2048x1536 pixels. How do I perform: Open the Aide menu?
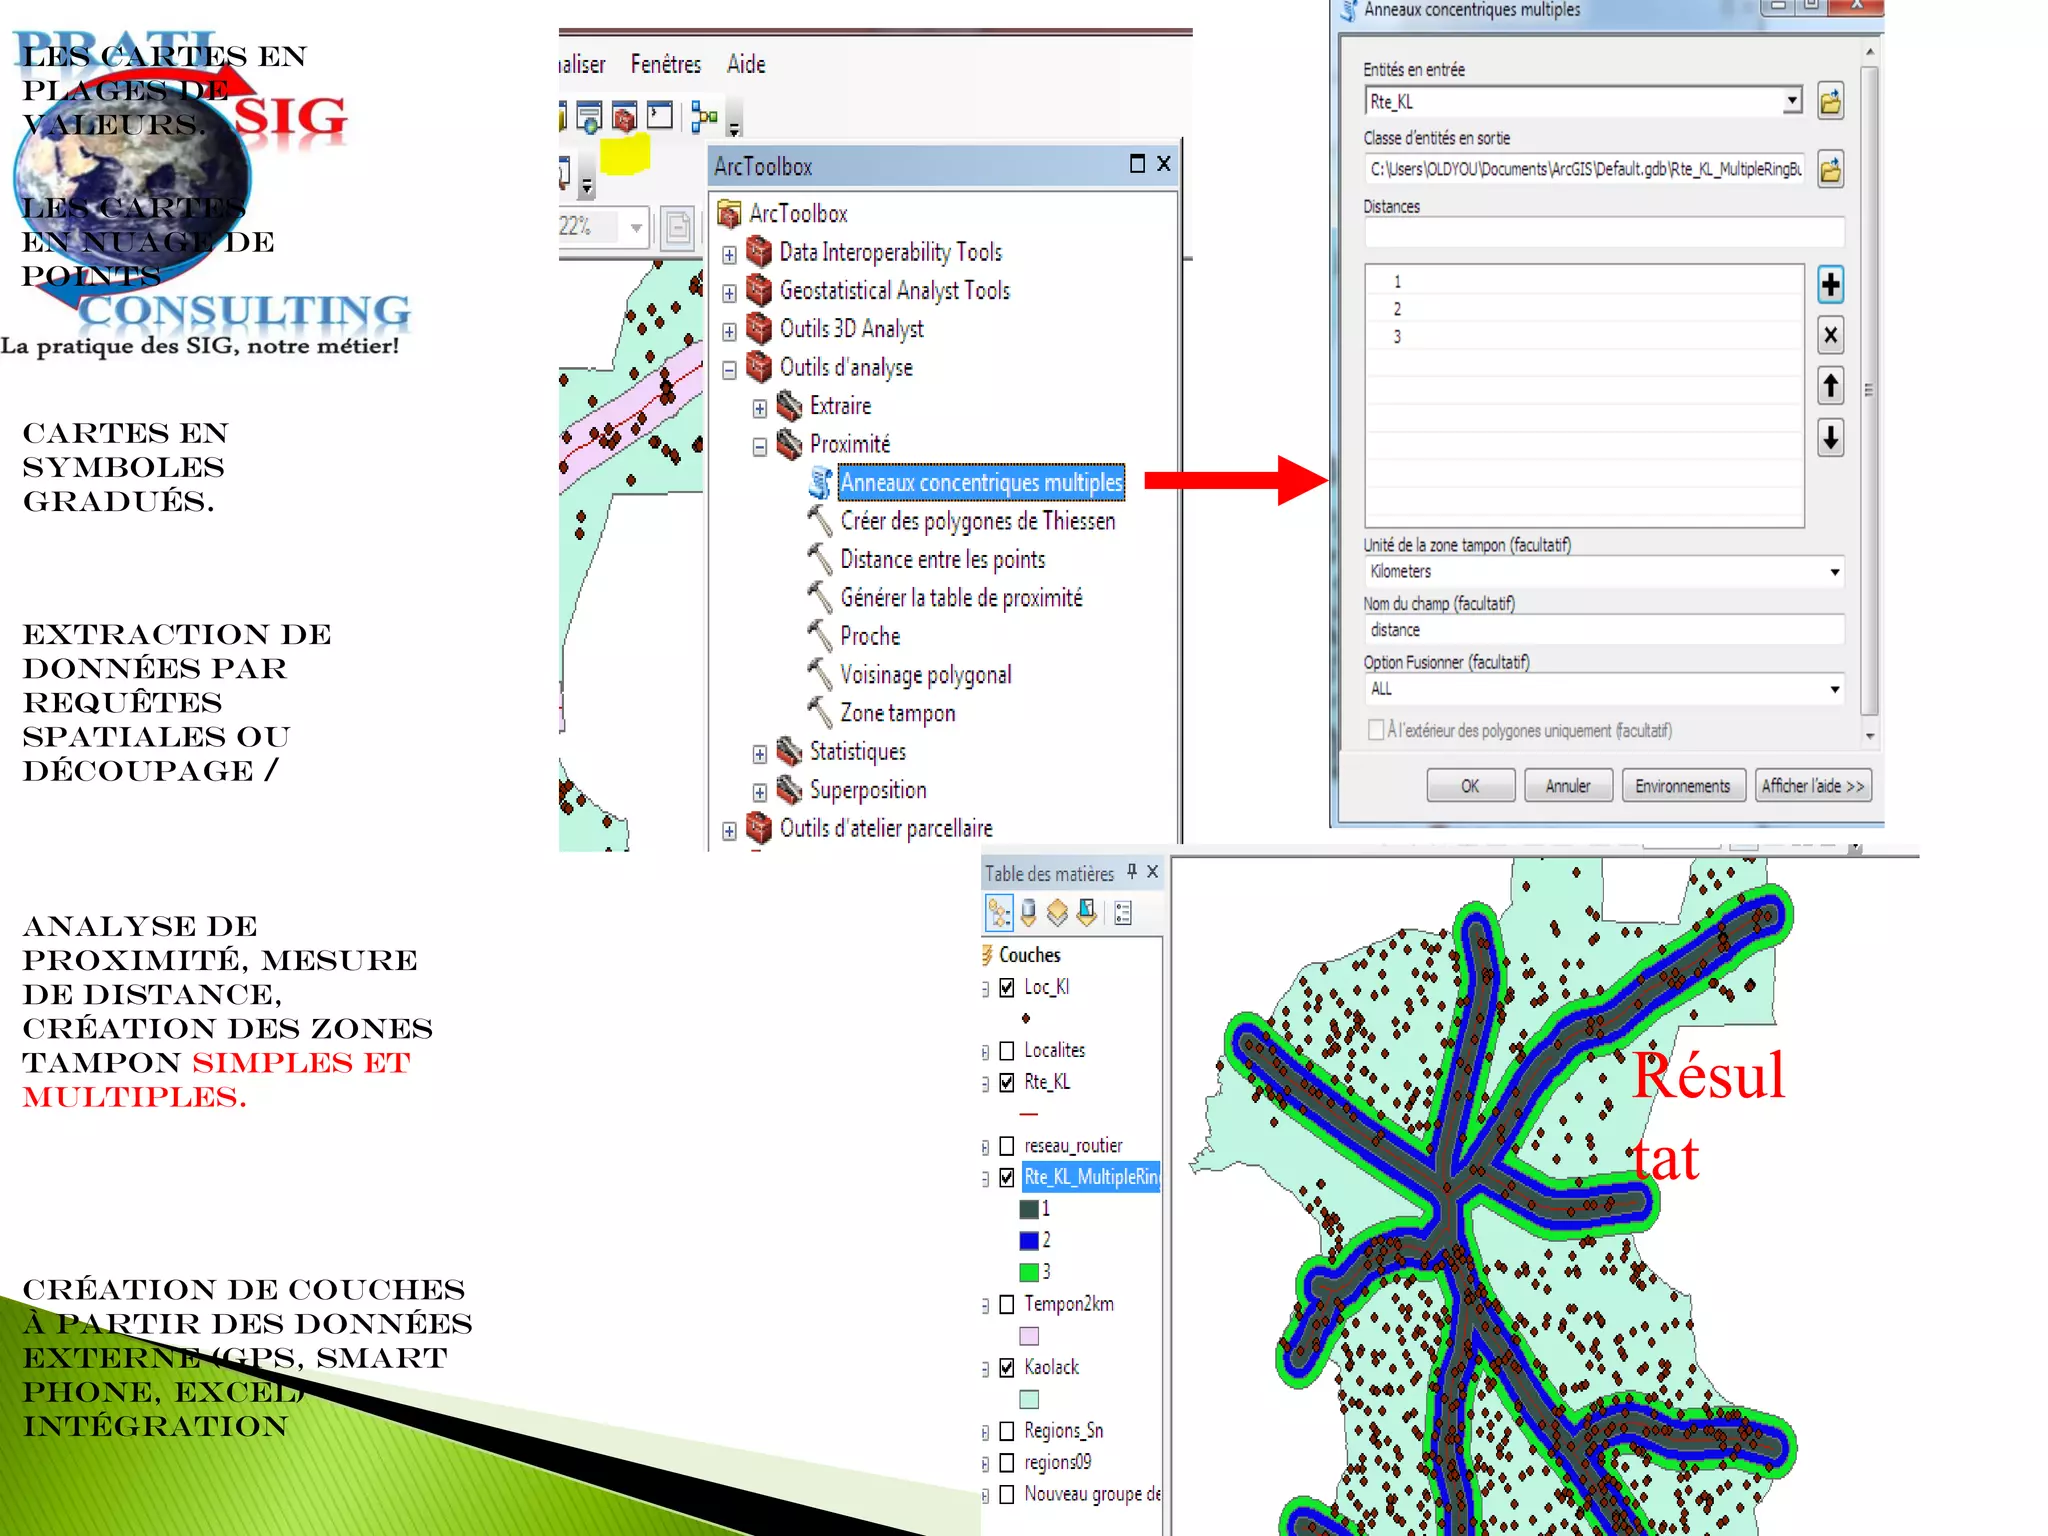click(745, 65)
